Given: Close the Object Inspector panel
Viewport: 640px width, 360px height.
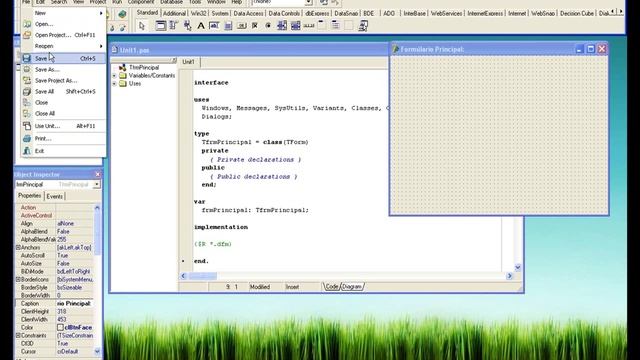Looking at the screenshot, I should pyautogui.click(x=98, y=174).
